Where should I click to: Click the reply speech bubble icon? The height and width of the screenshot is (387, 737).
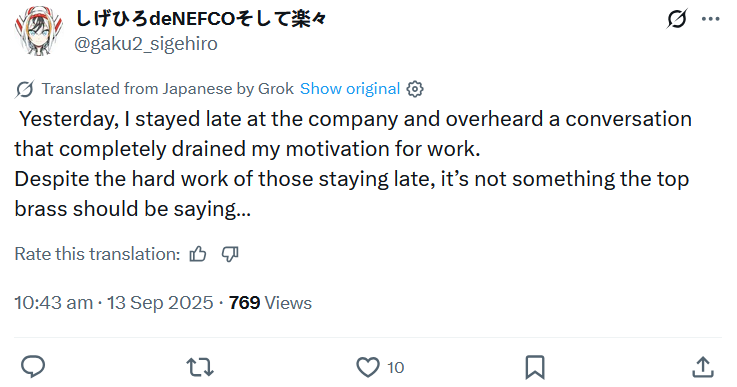33,367
